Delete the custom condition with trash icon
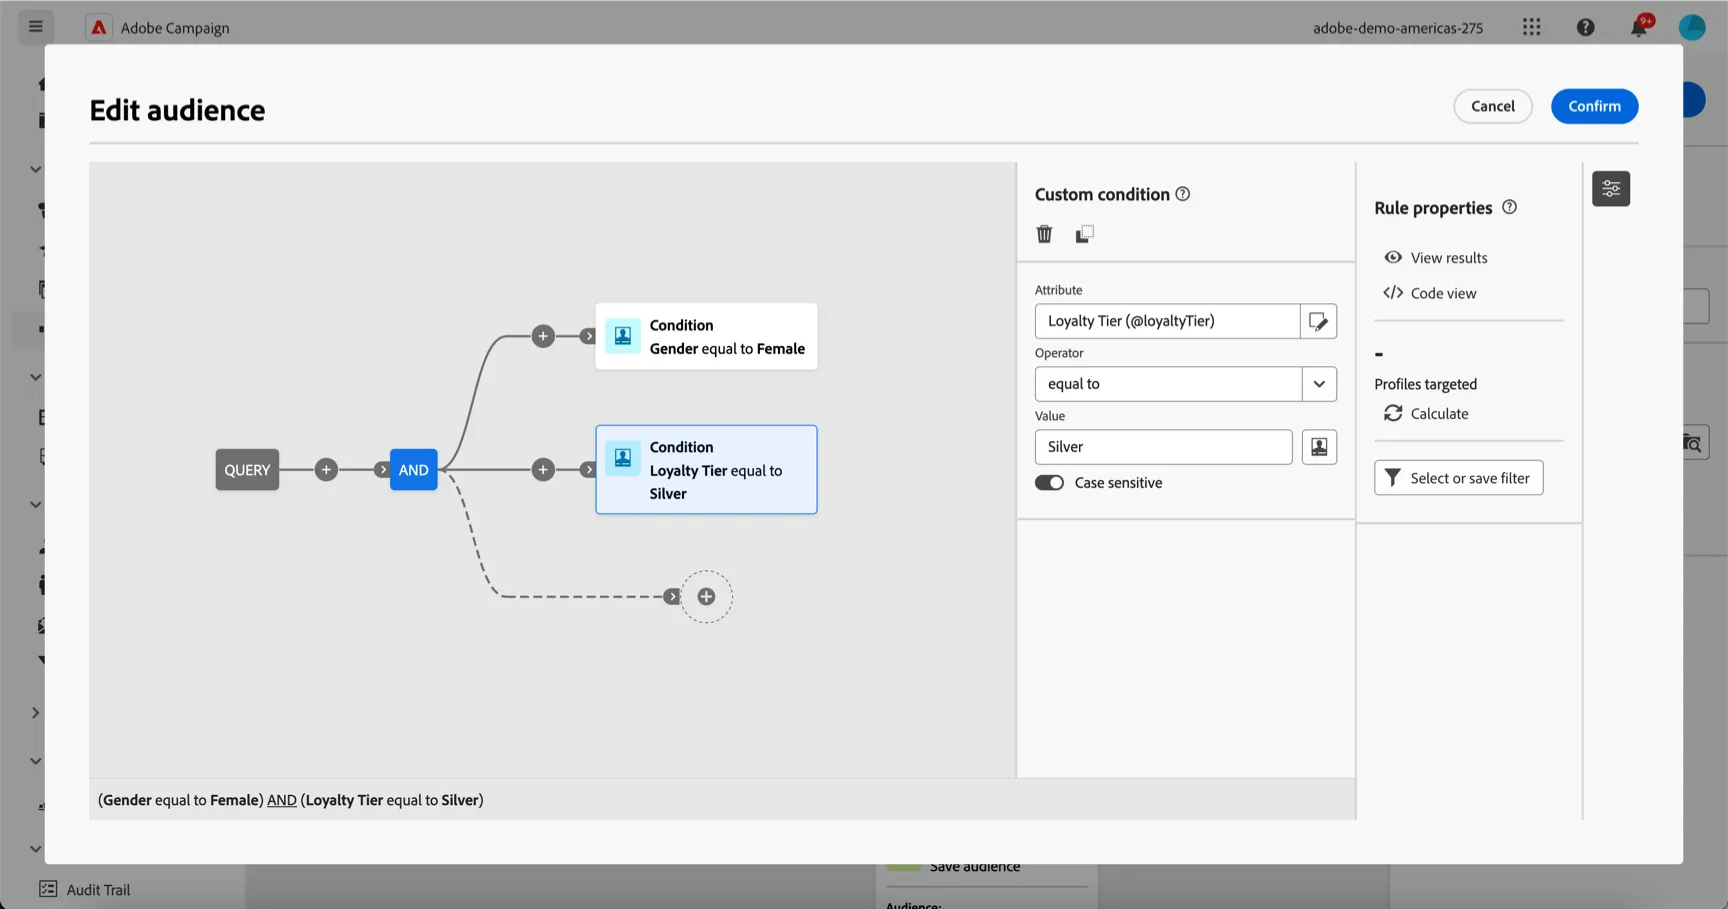 click(1044, 234)
